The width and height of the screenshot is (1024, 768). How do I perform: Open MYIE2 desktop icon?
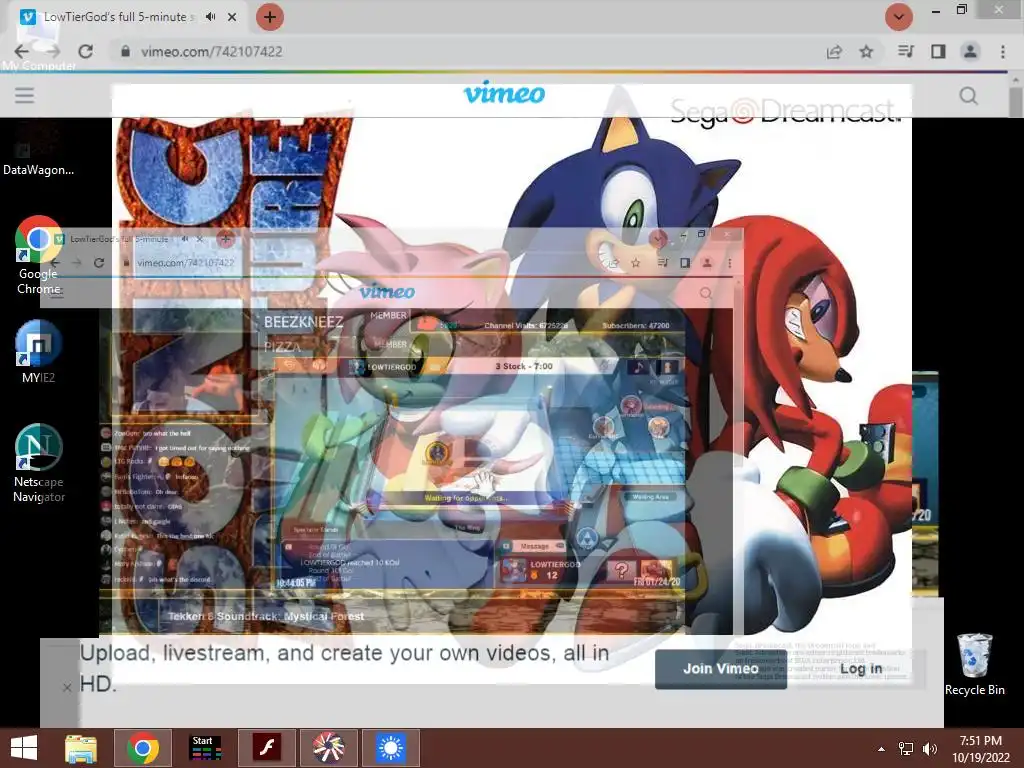tap(38, 352)
